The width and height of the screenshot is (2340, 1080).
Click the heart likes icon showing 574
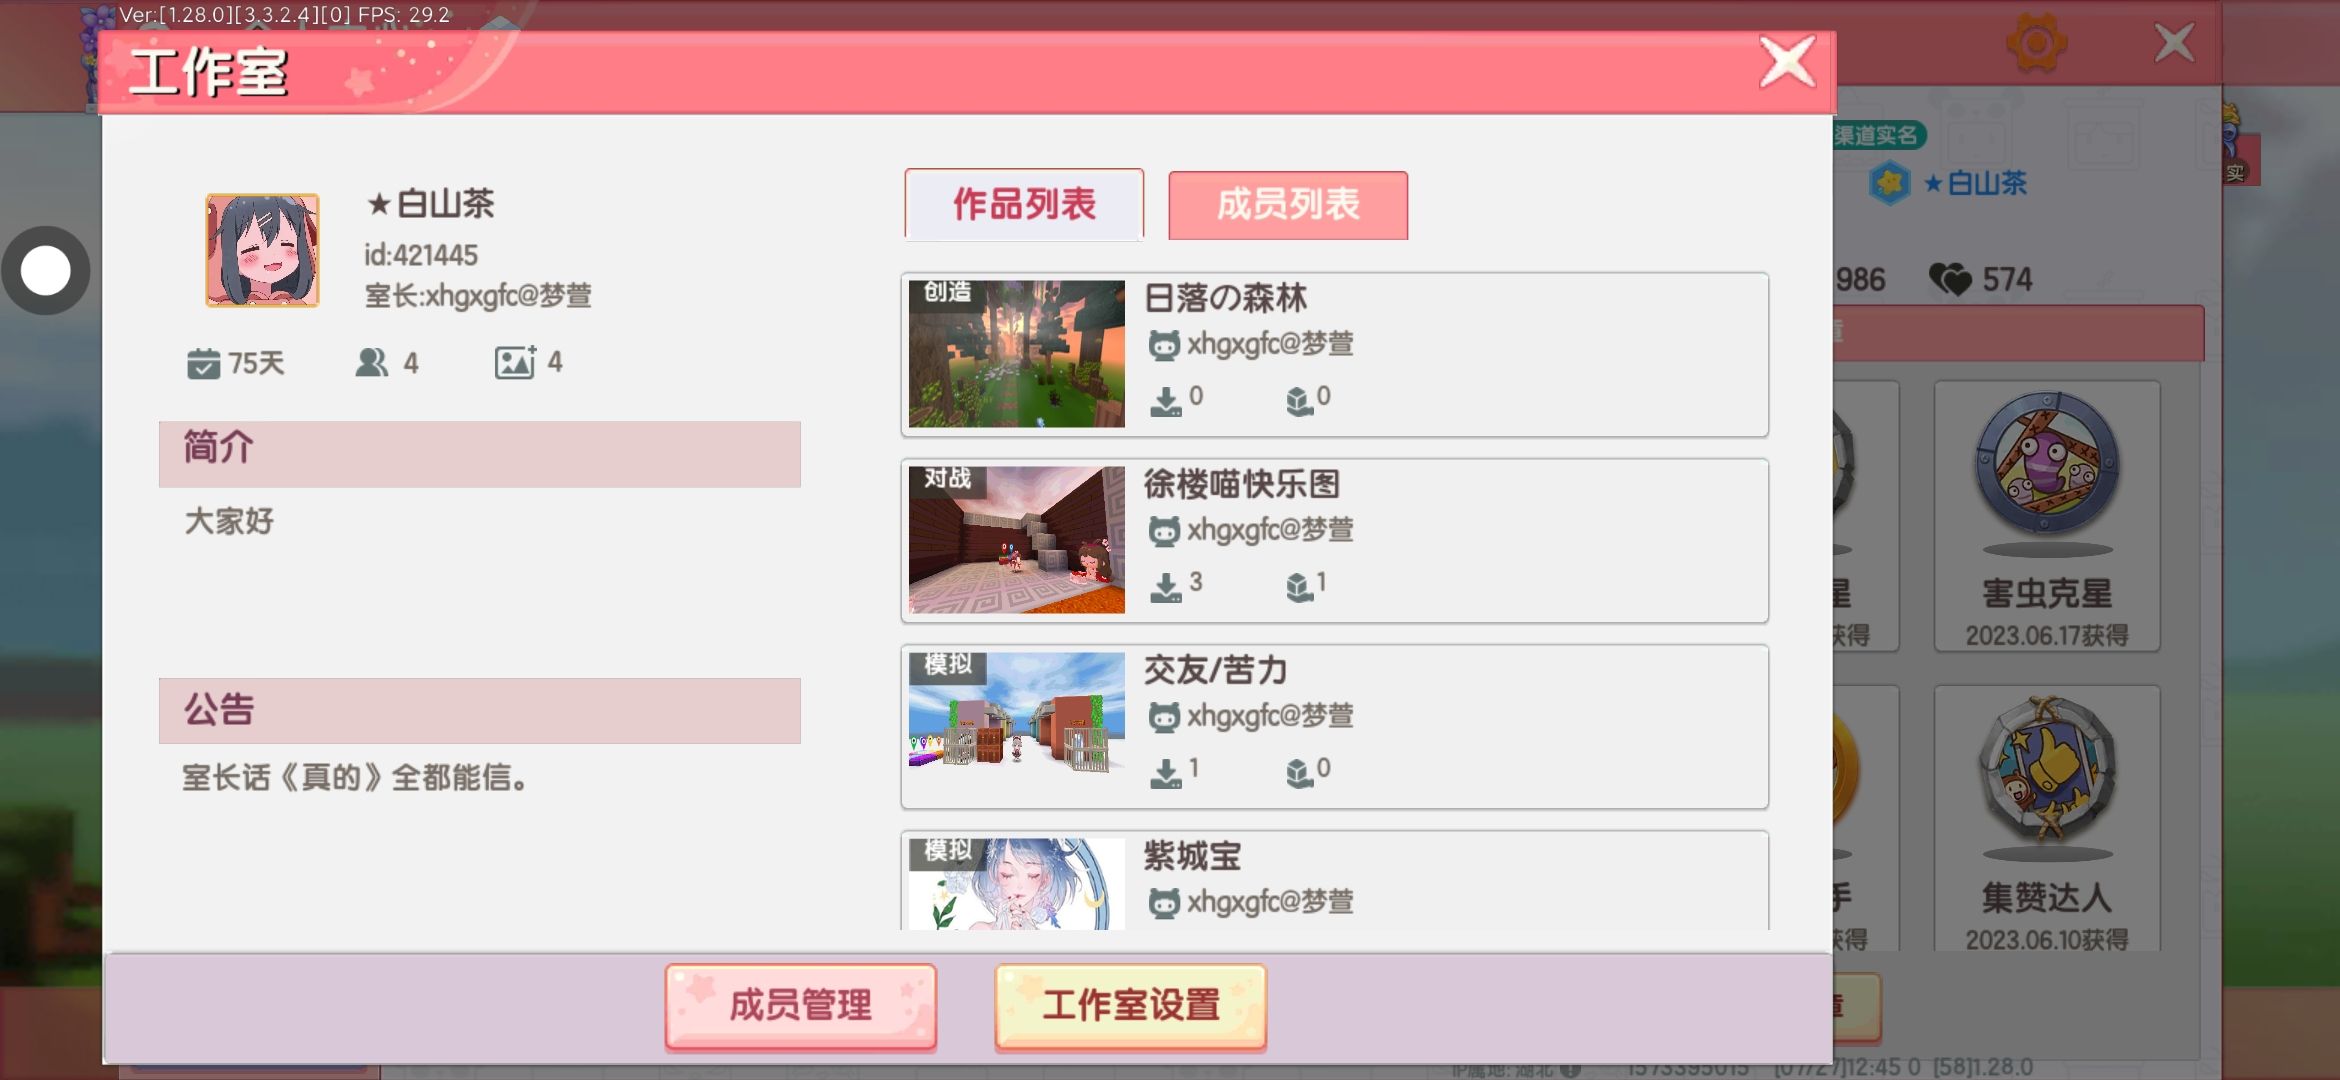pos(1949,279)
